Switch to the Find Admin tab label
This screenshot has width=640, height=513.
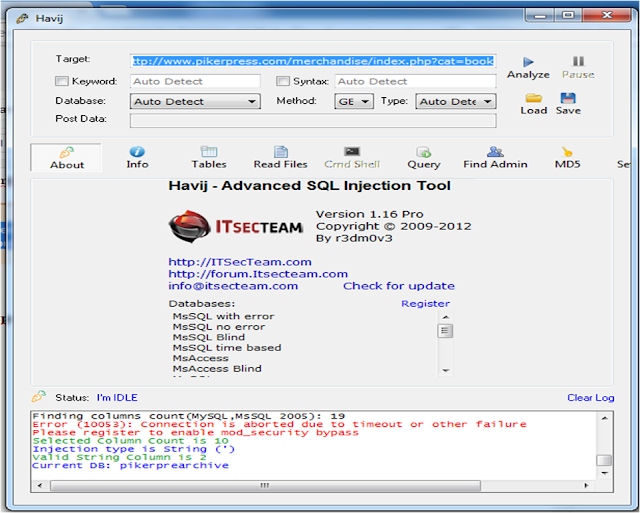tap(495, 164)
